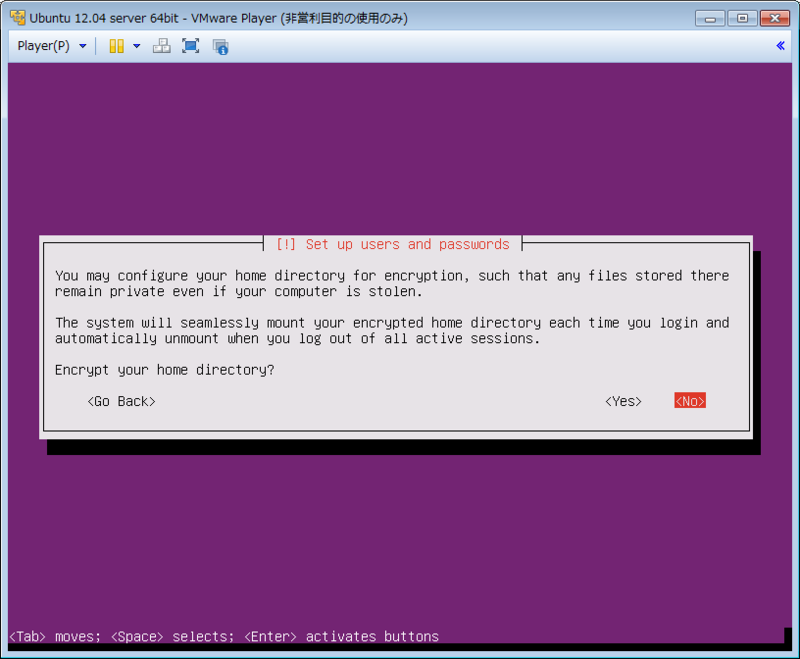
Task: Select the <Go Back> button
Action: 121,401
